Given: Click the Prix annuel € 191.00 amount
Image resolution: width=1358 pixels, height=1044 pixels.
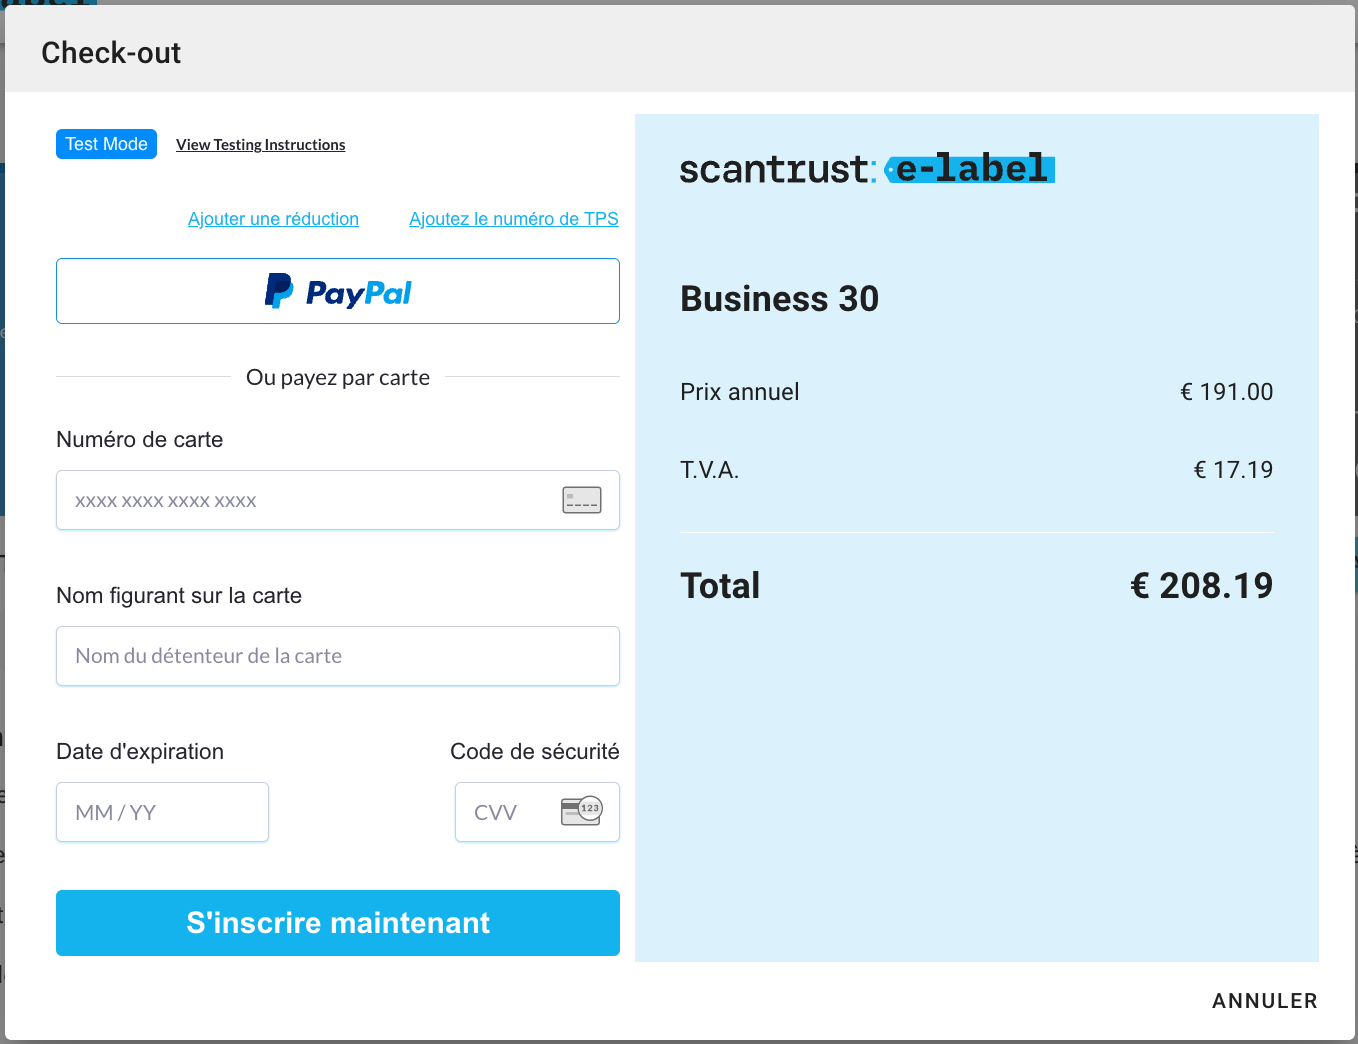Looking at the screenshot, I should [x=1226, y=392].
